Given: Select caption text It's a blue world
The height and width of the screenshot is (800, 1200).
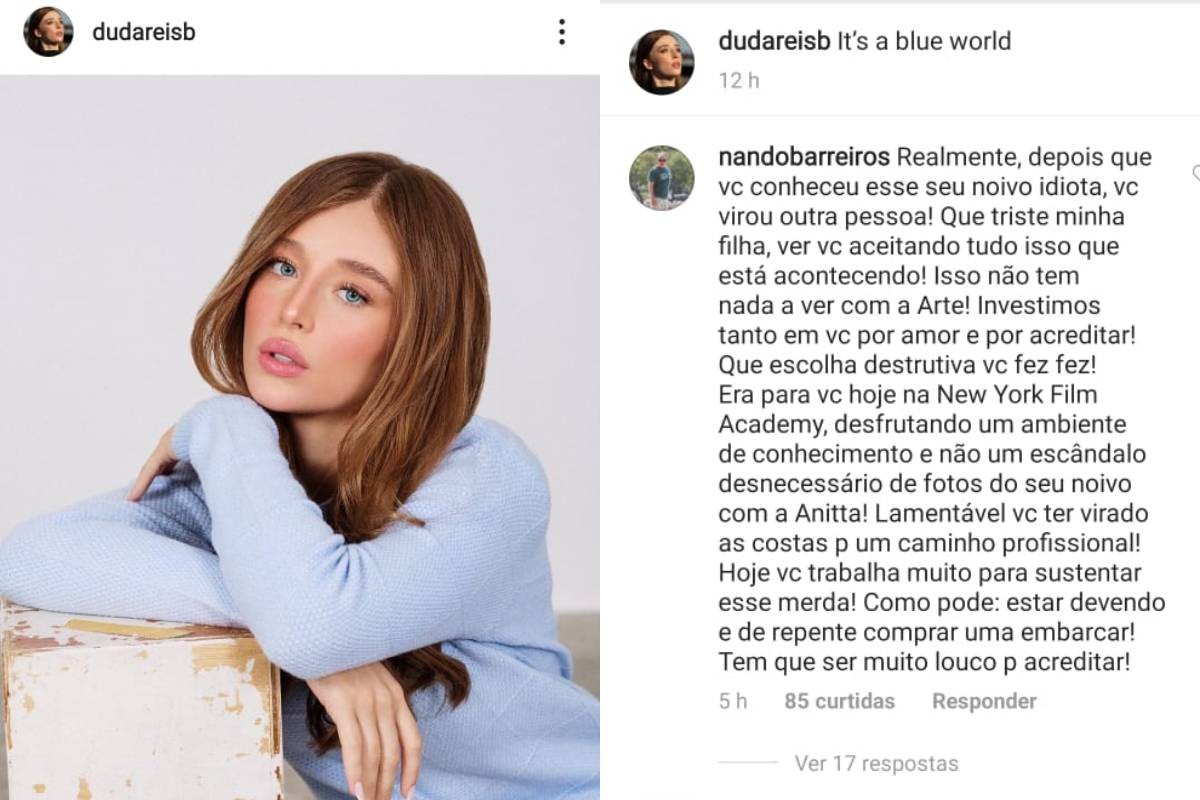Looking at the screenshot, I should tap(923, 41).
